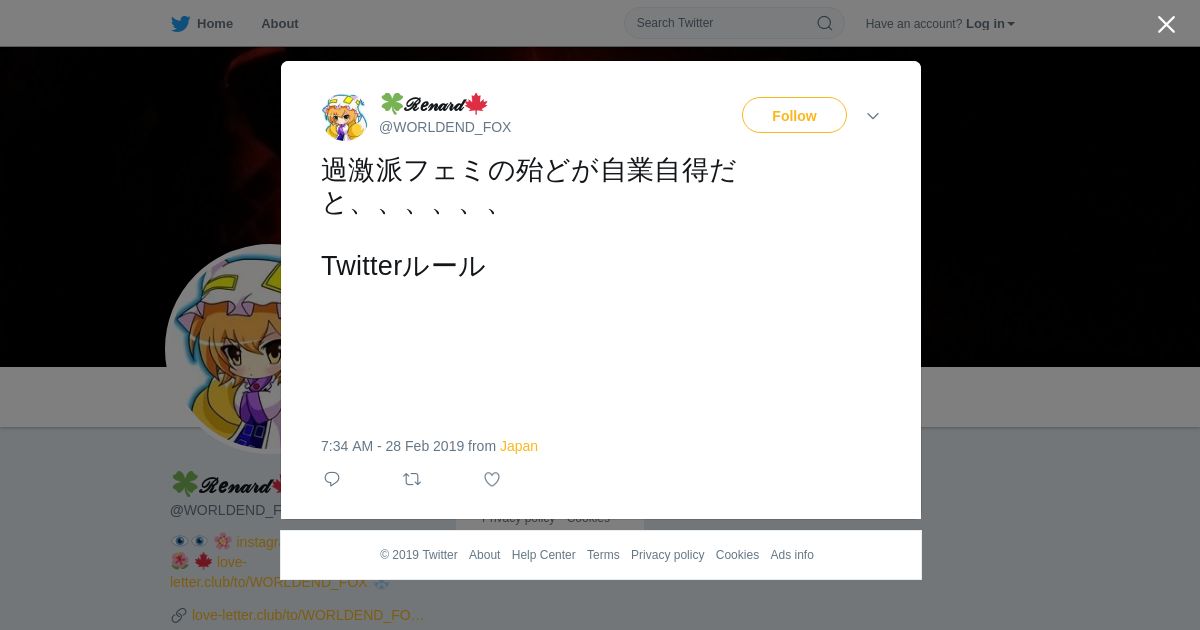Close the tweet overlay with X icon

(1166, 24)
